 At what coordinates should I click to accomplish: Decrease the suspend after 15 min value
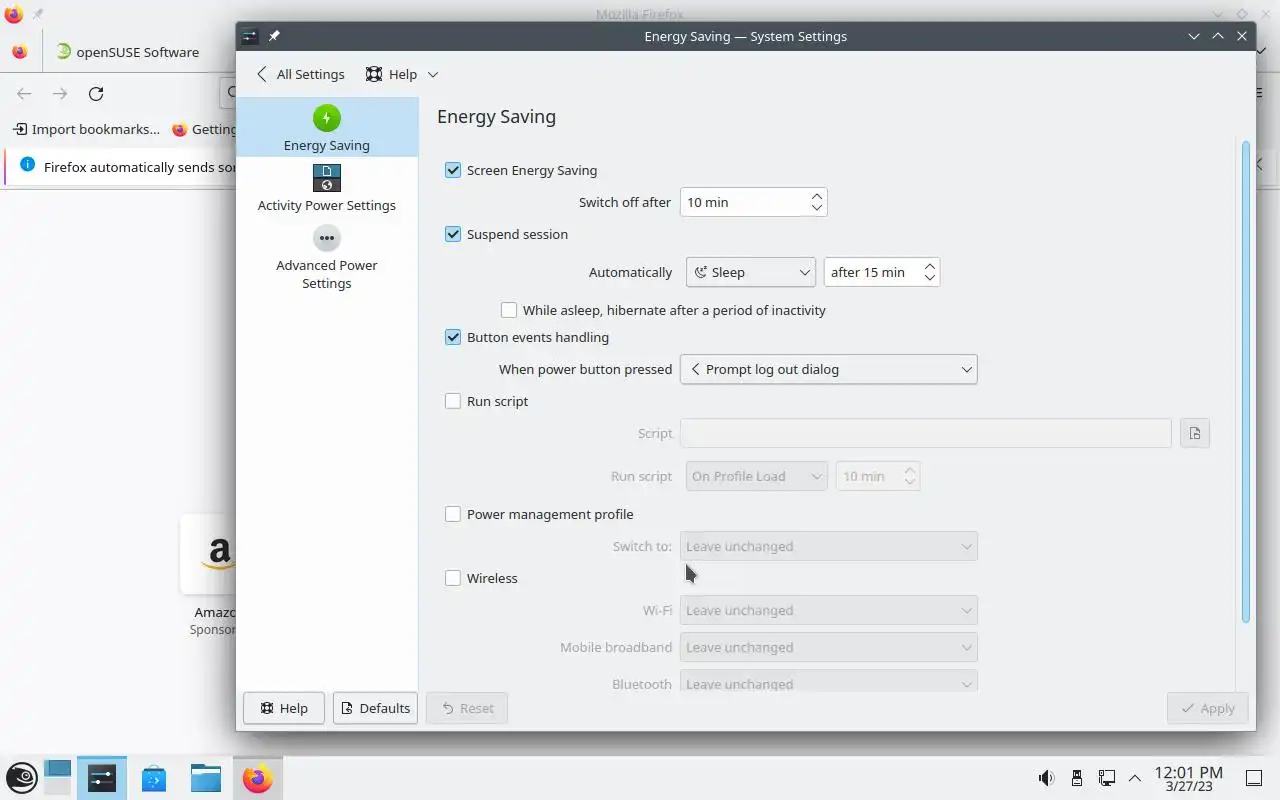pos(930,278)
